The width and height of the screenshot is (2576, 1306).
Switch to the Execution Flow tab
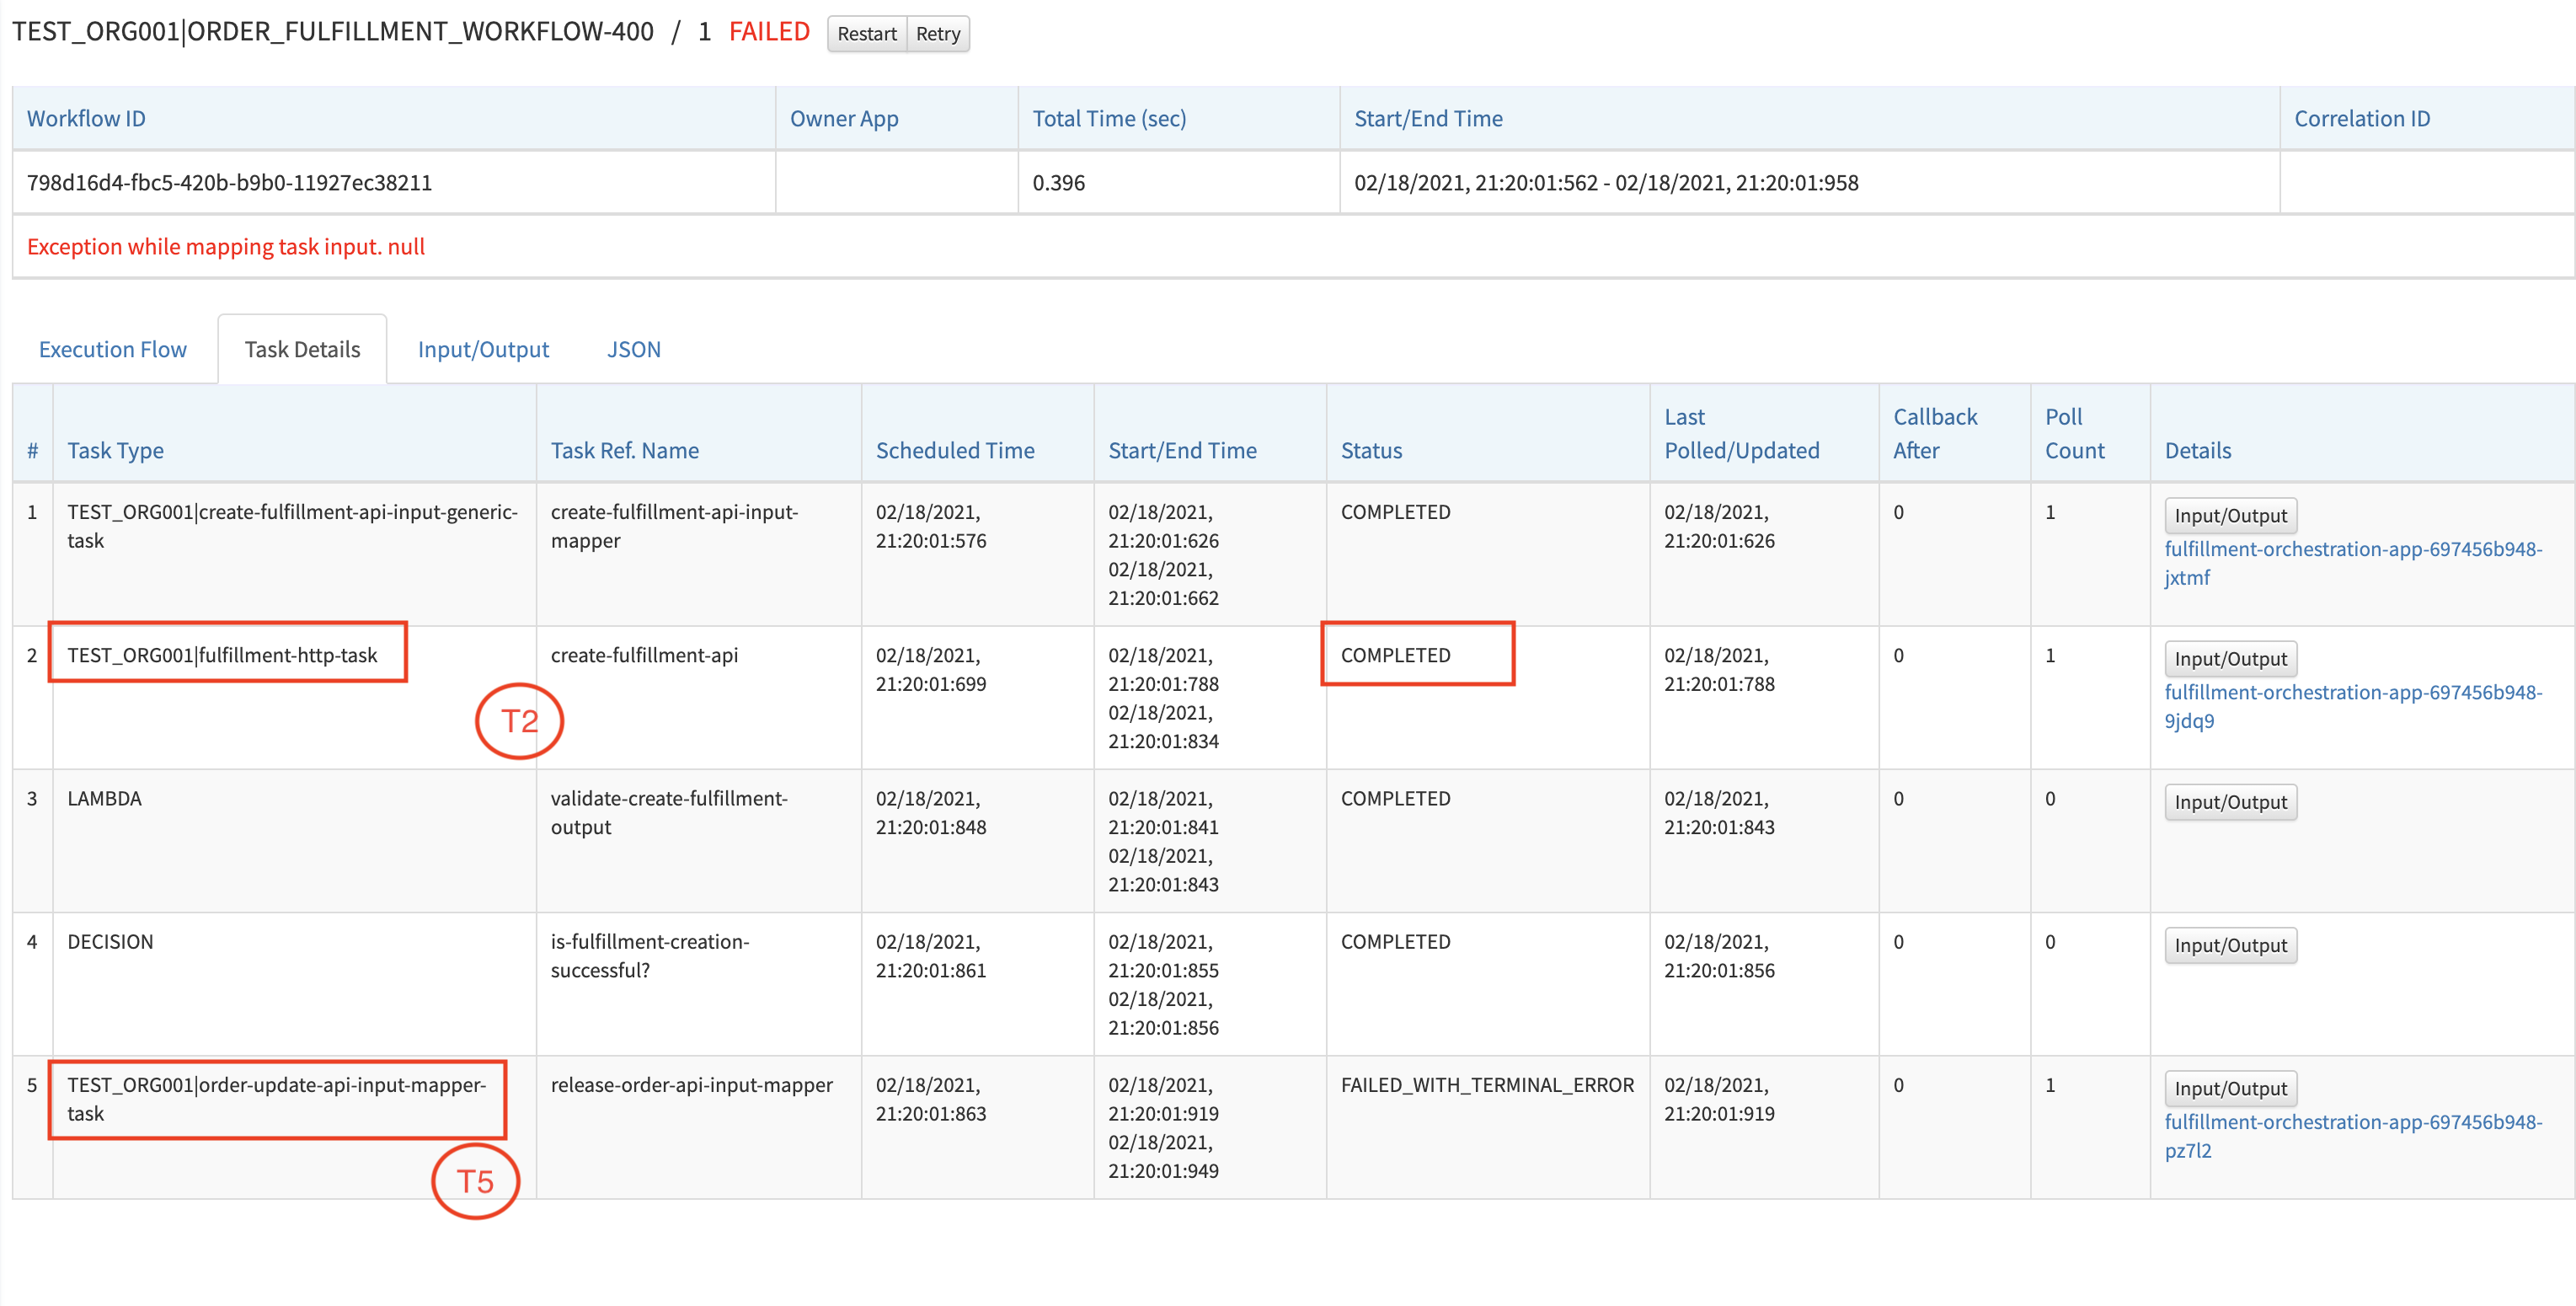(112, 349)
